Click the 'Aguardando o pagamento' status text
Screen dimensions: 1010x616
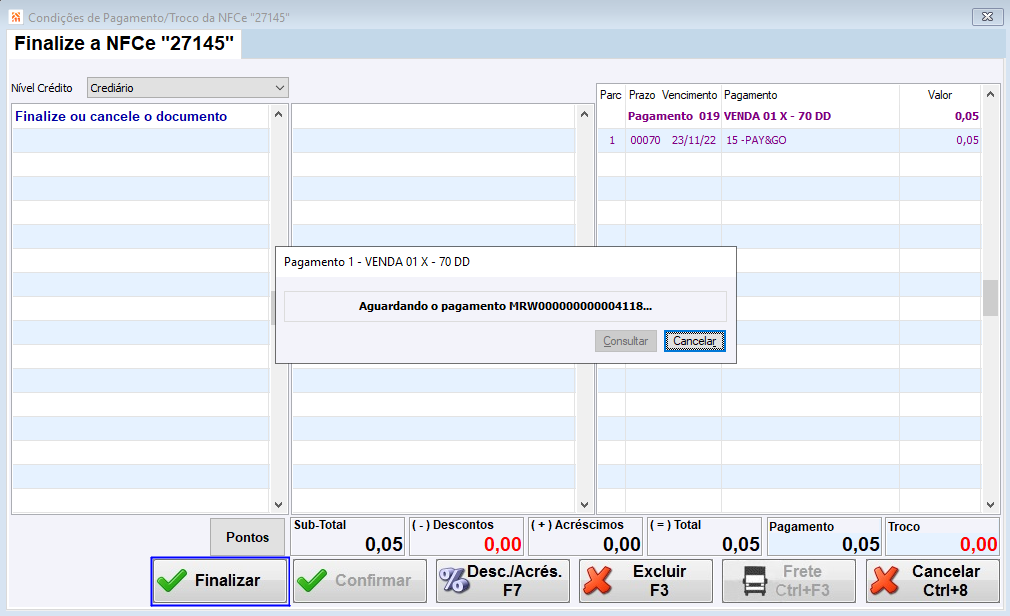tap(505, 306)
